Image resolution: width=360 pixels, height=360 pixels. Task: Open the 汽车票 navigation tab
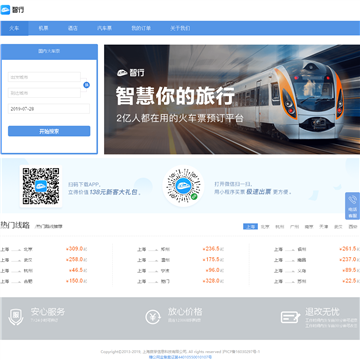pyautogui.click(x=104, y=28)
